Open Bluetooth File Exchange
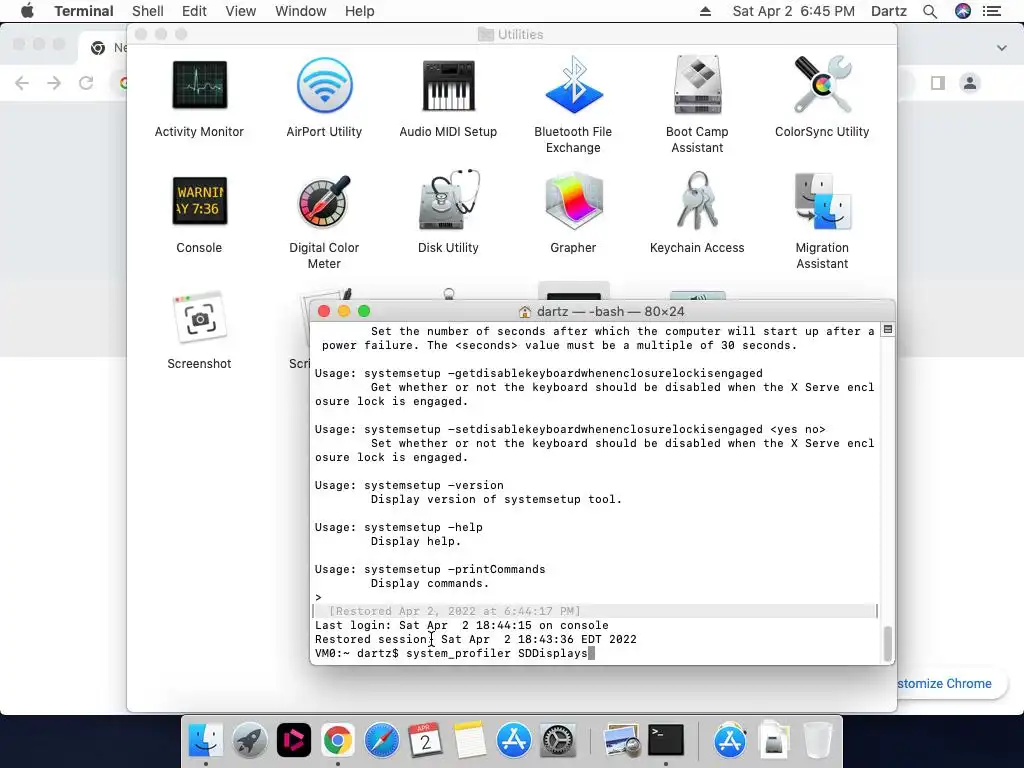1024x768 pixels. (x=573, y=85)
